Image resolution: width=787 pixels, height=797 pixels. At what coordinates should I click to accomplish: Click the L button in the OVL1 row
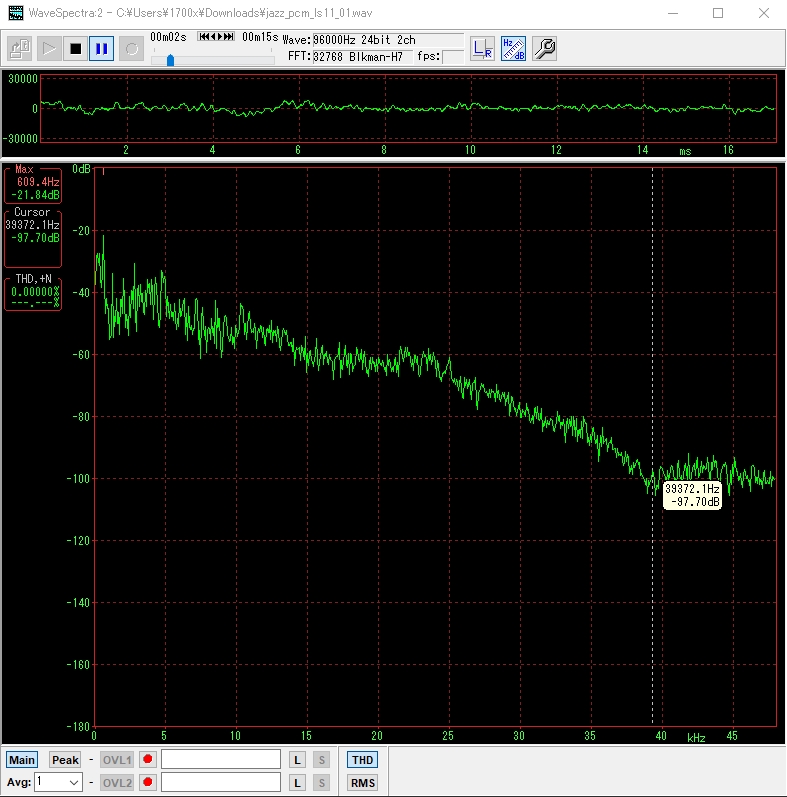coord(298,760)
